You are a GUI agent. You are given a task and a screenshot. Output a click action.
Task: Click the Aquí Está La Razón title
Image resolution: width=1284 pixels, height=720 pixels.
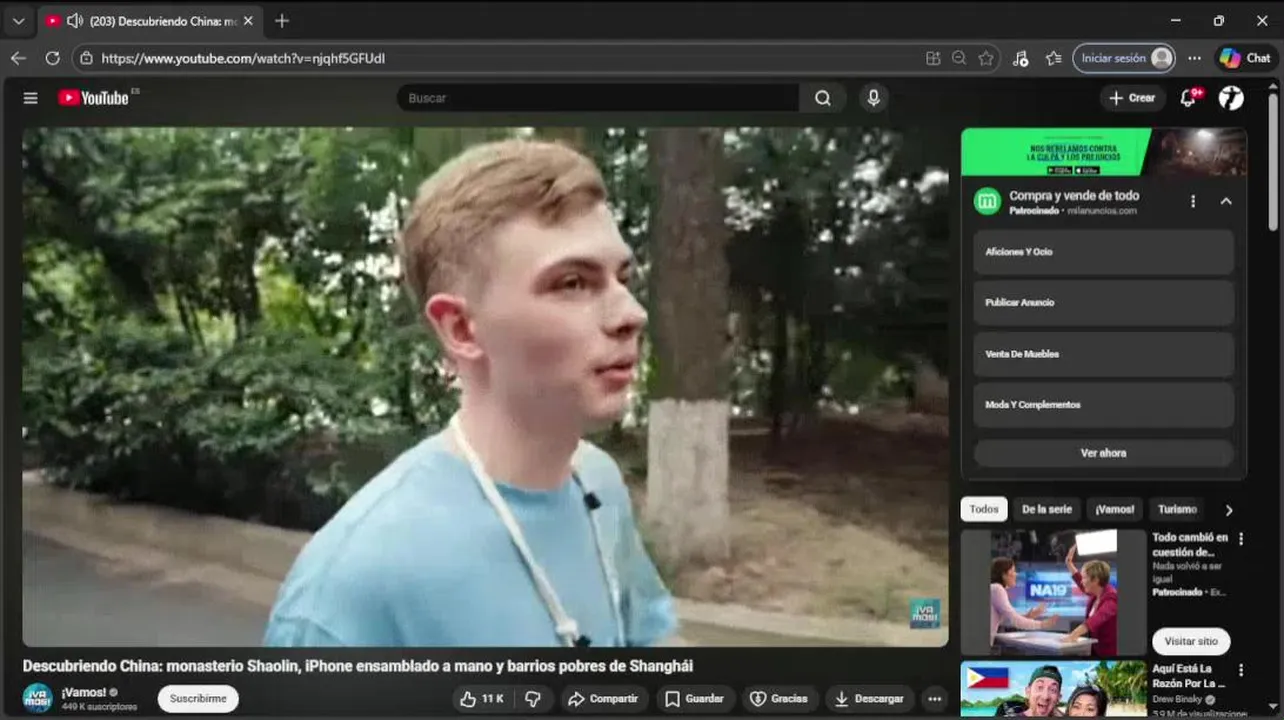tap(1189, 676)
